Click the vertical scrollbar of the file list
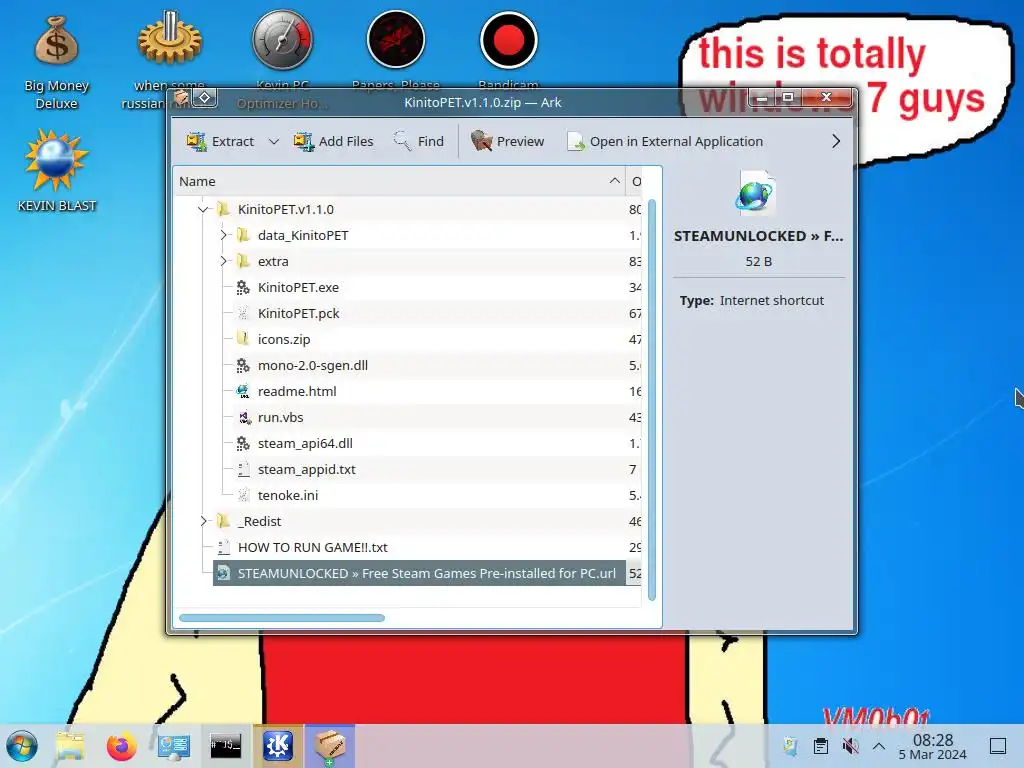Viewport: 1024px width, 768px height. point(652,400)
